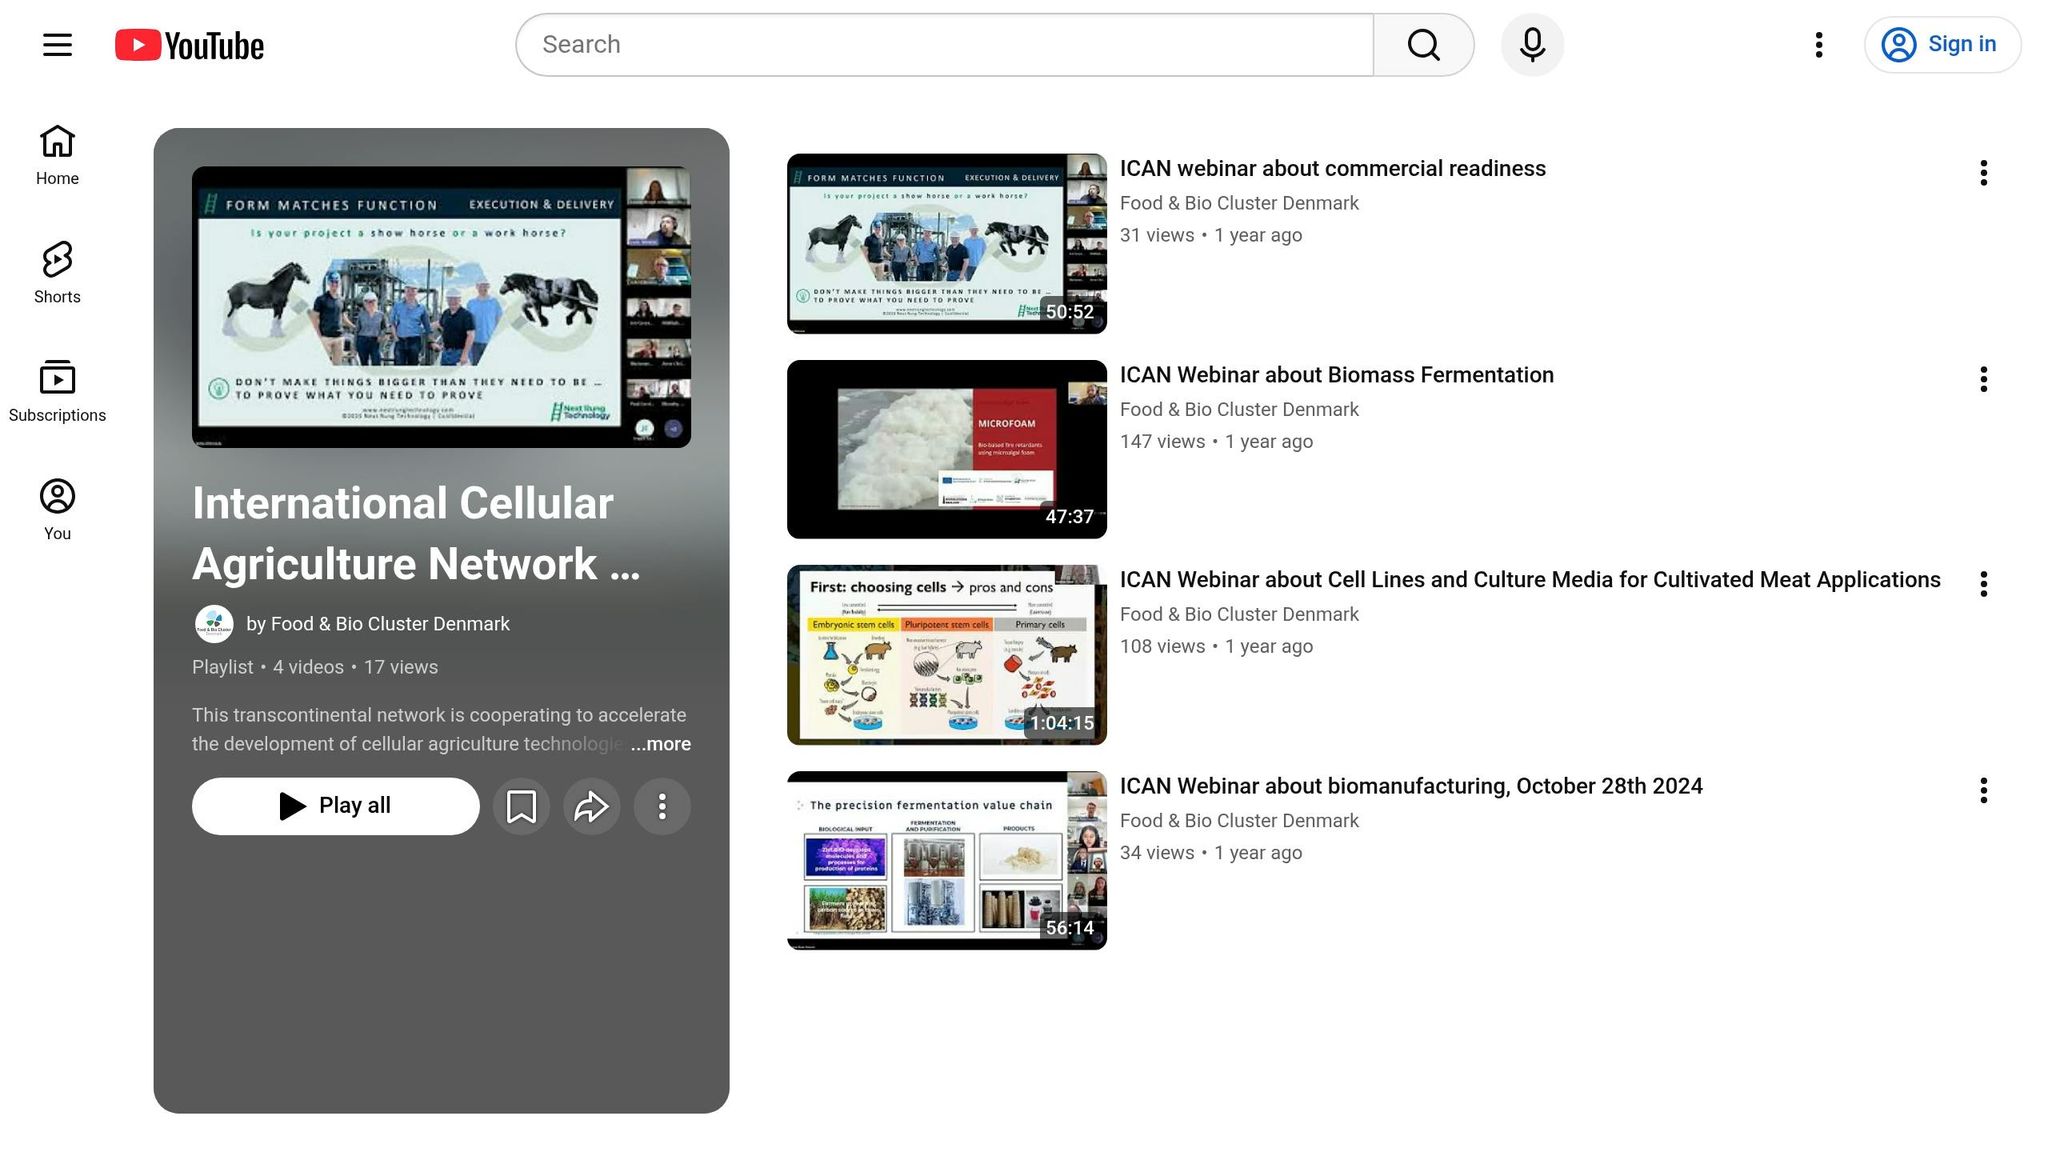Click '147 views • 1 year ago' text

[1216, 441]
